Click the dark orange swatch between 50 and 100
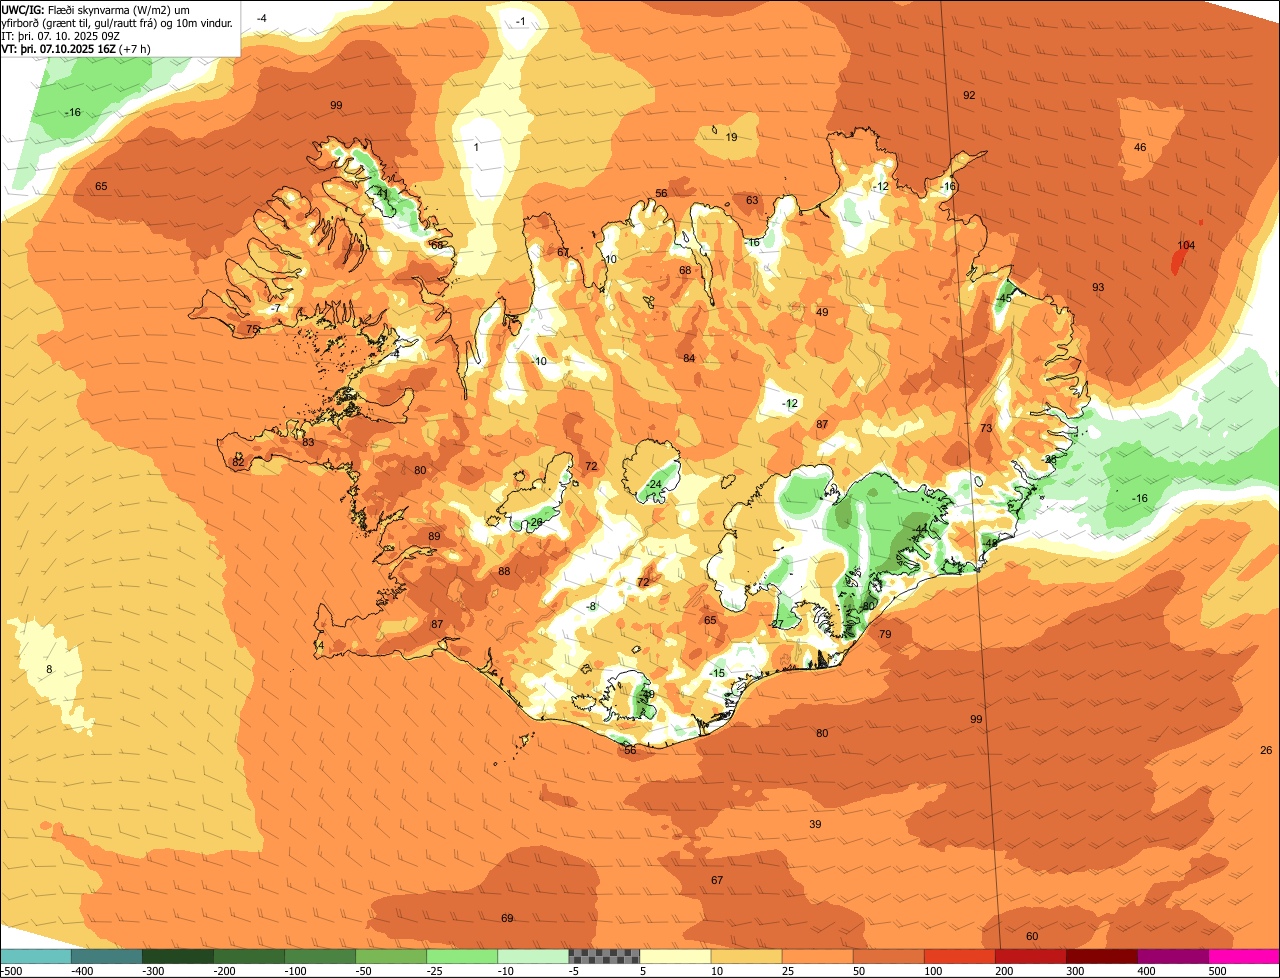 tap(888, 956)
